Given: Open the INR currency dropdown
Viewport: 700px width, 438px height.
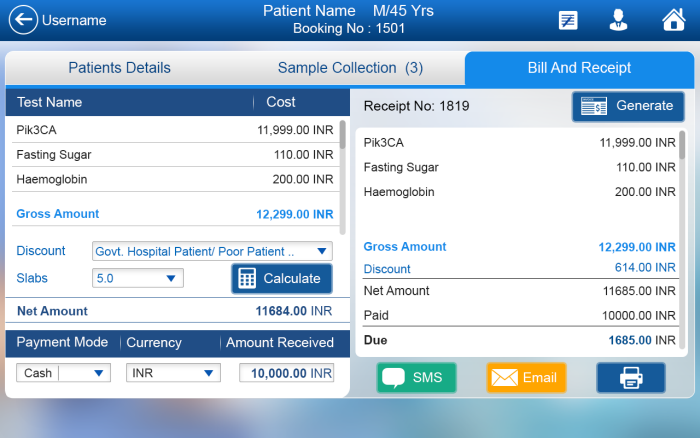Looking at the screenshot, I should (173, 373).
